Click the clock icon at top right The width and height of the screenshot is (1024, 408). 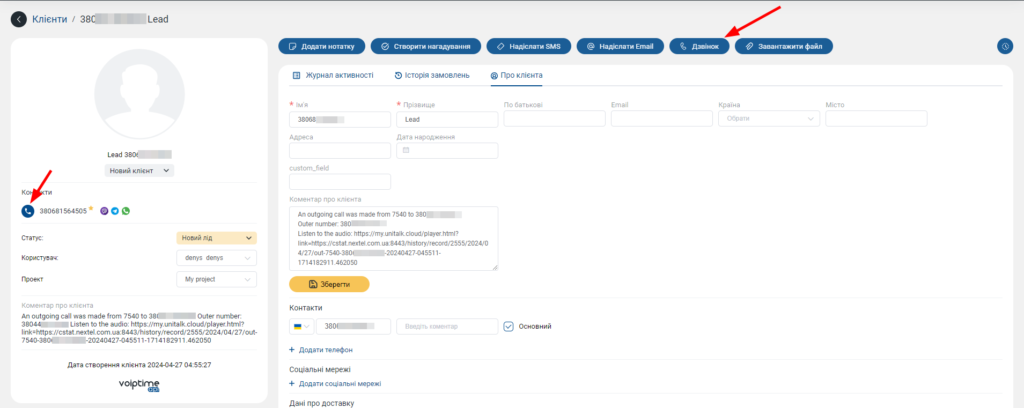(1005, 45)
